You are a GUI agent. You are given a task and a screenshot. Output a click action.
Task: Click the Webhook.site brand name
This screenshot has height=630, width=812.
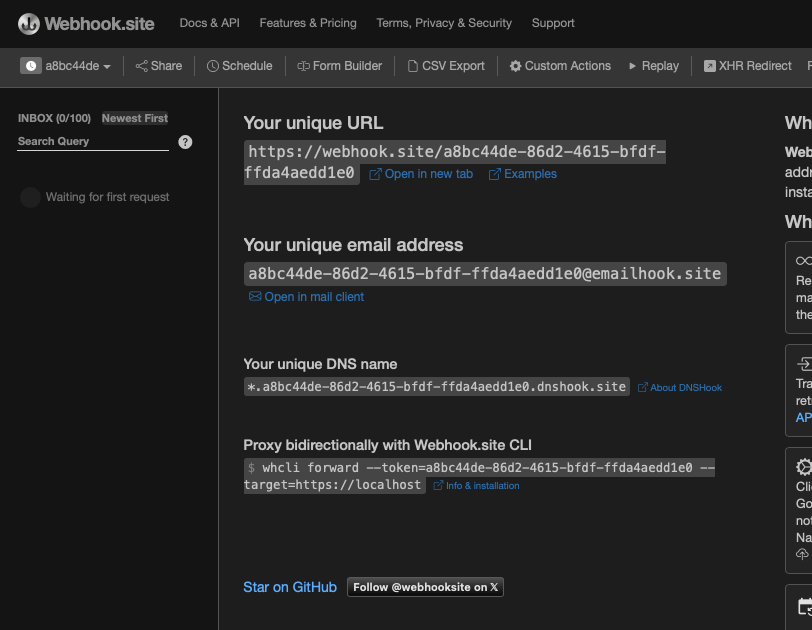pyautogui.click(x=99, y=24)
